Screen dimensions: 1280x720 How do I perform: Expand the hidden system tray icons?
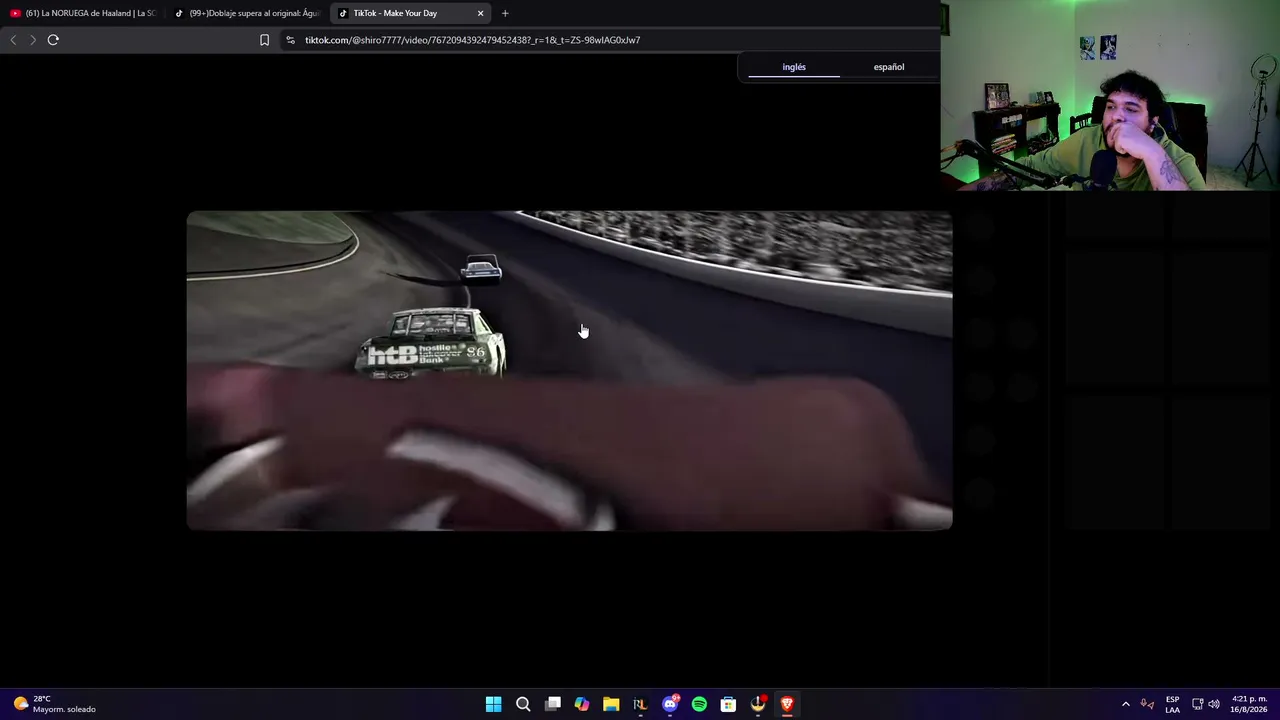coord(1125,704)
